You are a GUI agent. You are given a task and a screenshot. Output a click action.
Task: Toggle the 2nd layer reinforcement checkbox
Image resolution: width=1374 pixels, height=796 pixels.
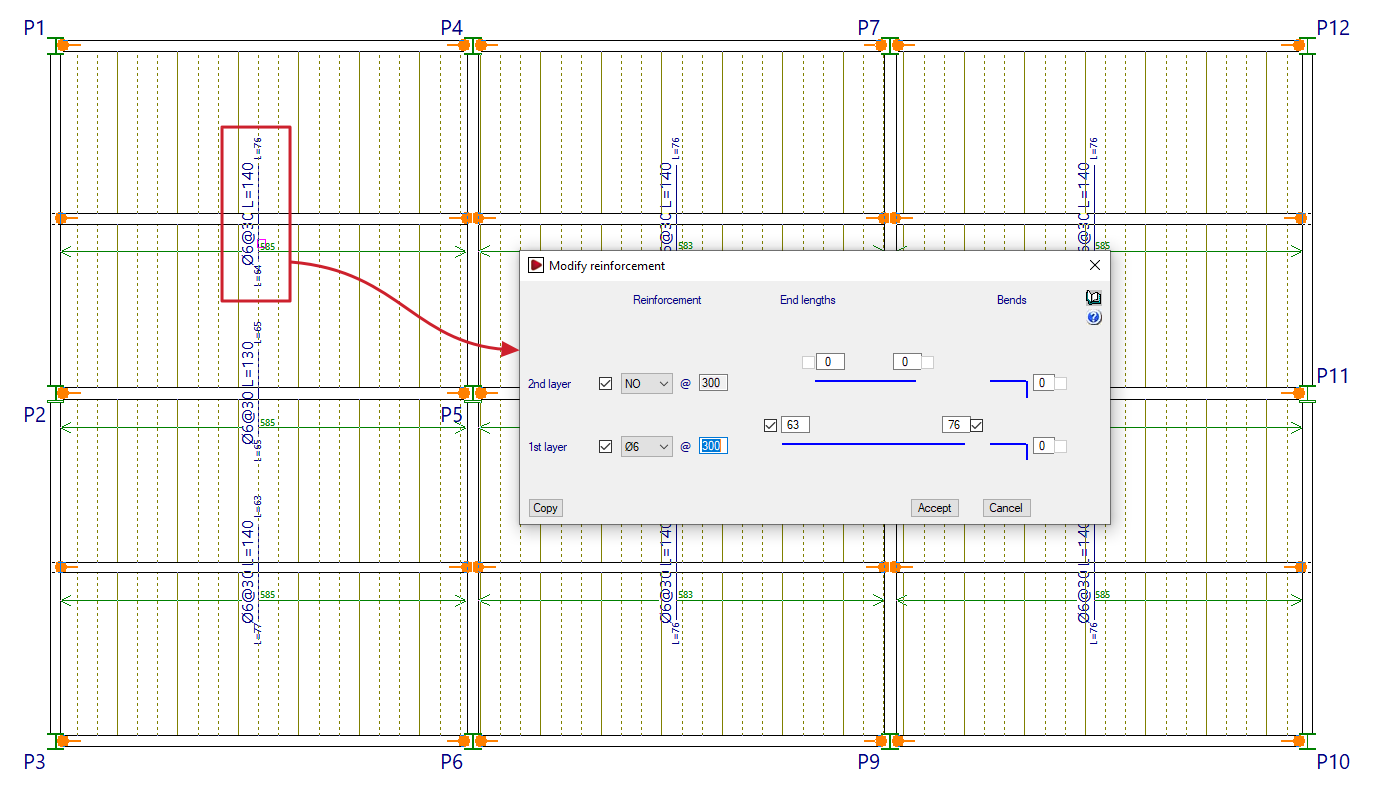click(x=605, y=383)
